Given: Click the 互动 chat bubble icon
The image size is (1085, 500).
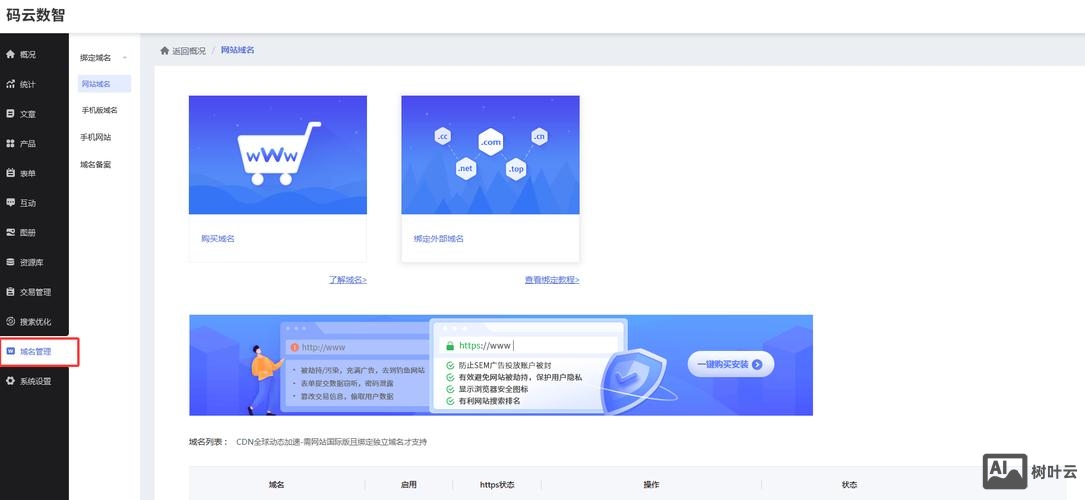Looking at the screenshot, I should click(11, 203).
